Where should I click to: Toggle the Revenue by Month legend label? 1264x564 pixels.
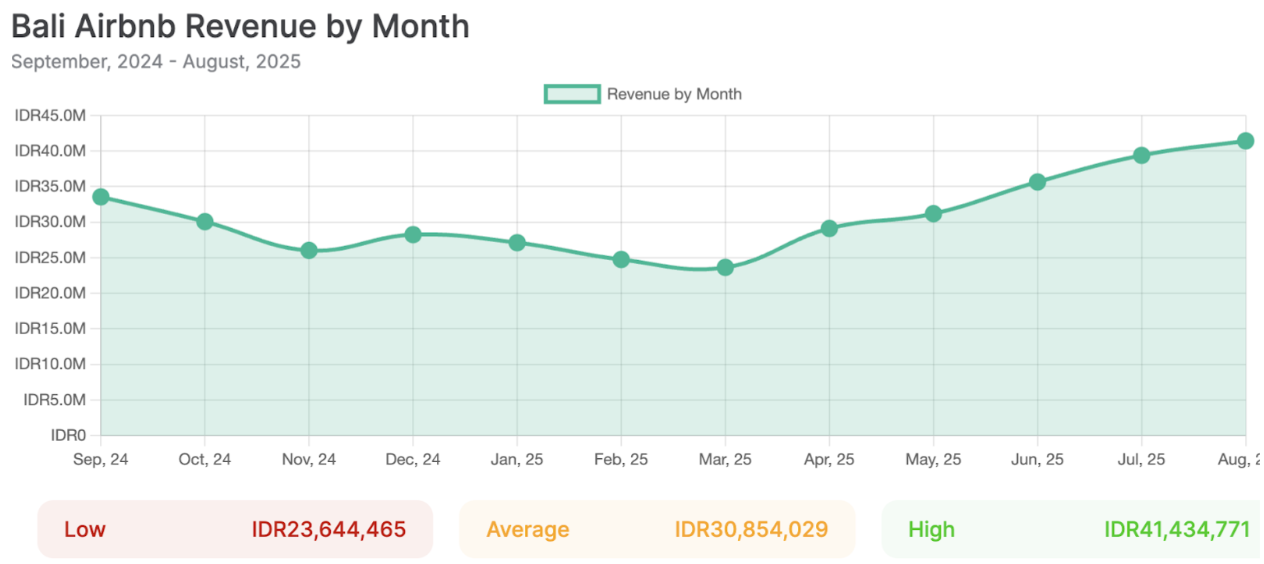coord(674,94)
